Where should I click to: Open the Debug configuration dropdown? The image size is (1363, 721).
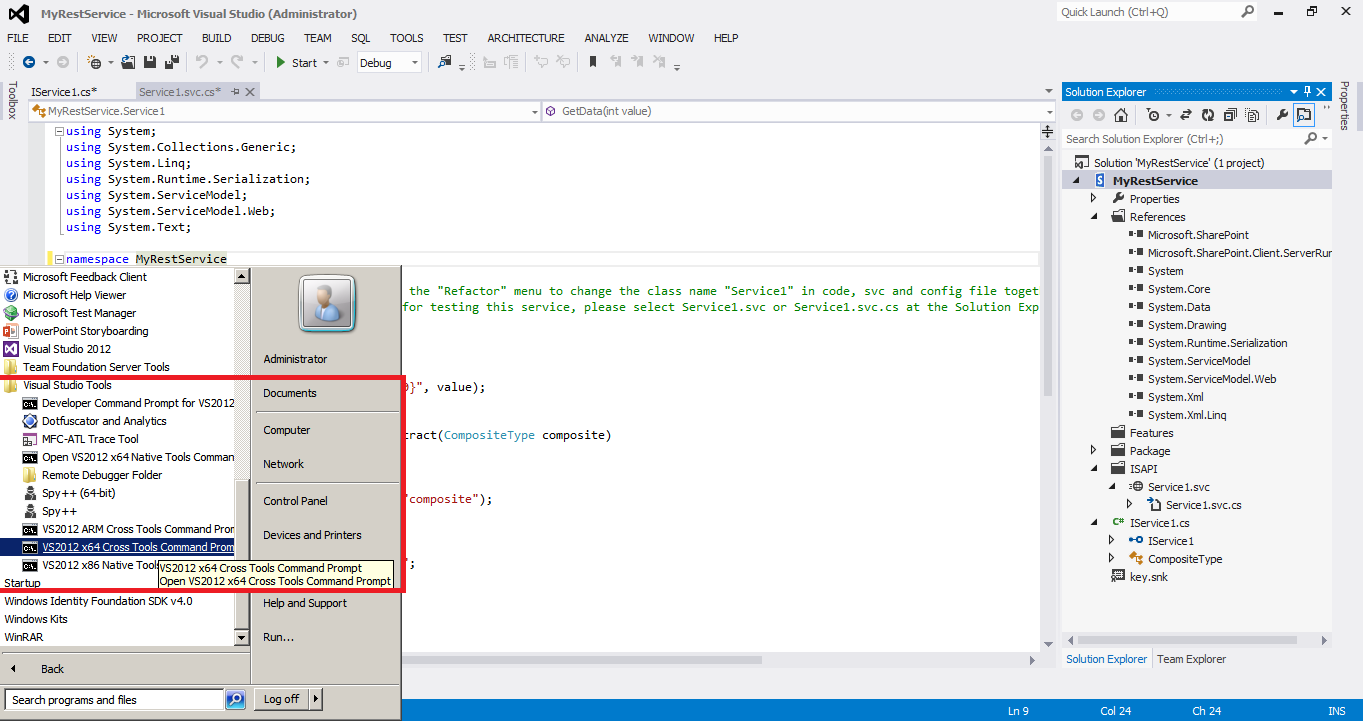click(x=412, y=62)
